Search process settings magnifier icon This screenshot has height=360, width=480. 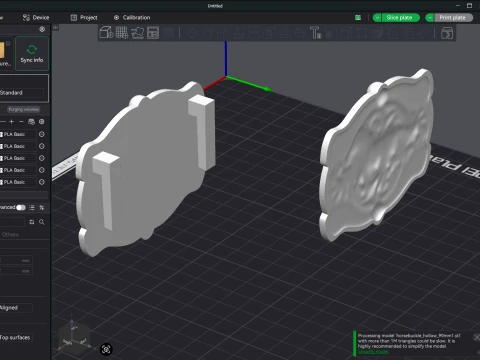[42, 222]
